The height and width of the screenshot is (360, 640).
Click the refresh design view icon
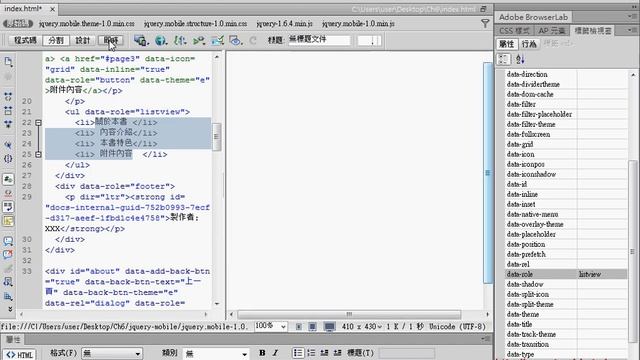tap(253, 40)
